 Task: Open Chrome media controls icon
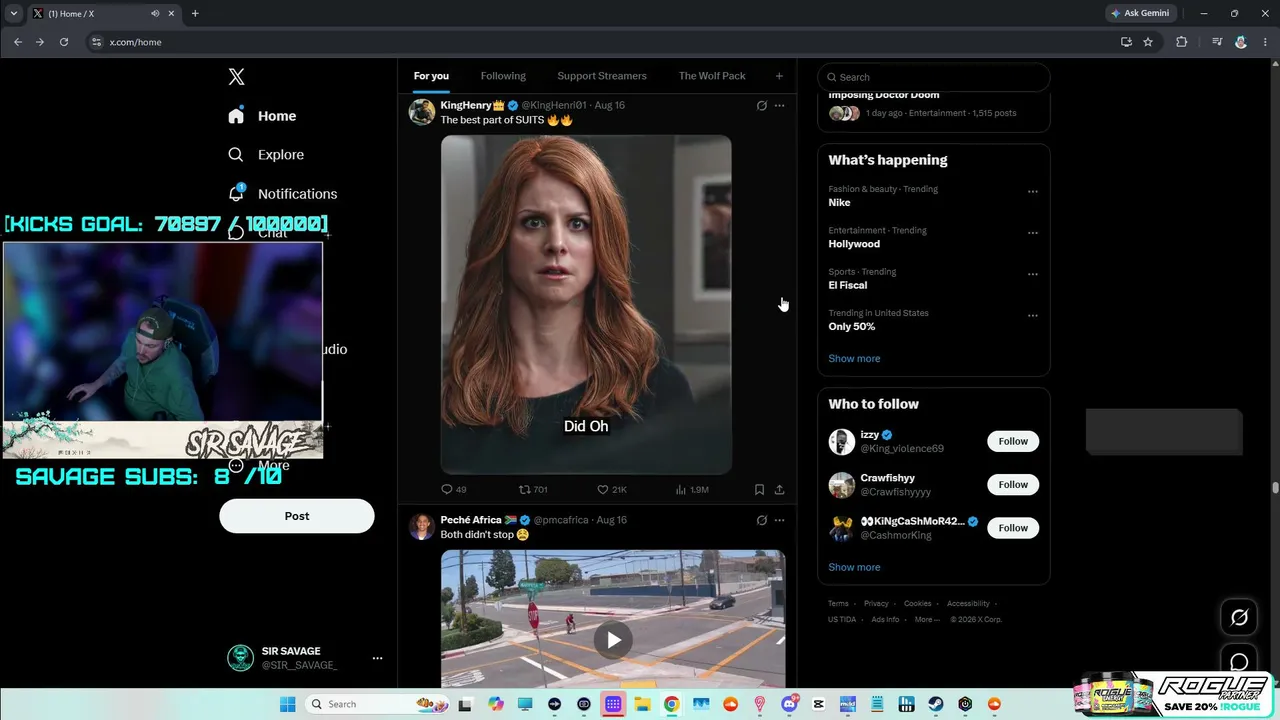click(1217, 42)
